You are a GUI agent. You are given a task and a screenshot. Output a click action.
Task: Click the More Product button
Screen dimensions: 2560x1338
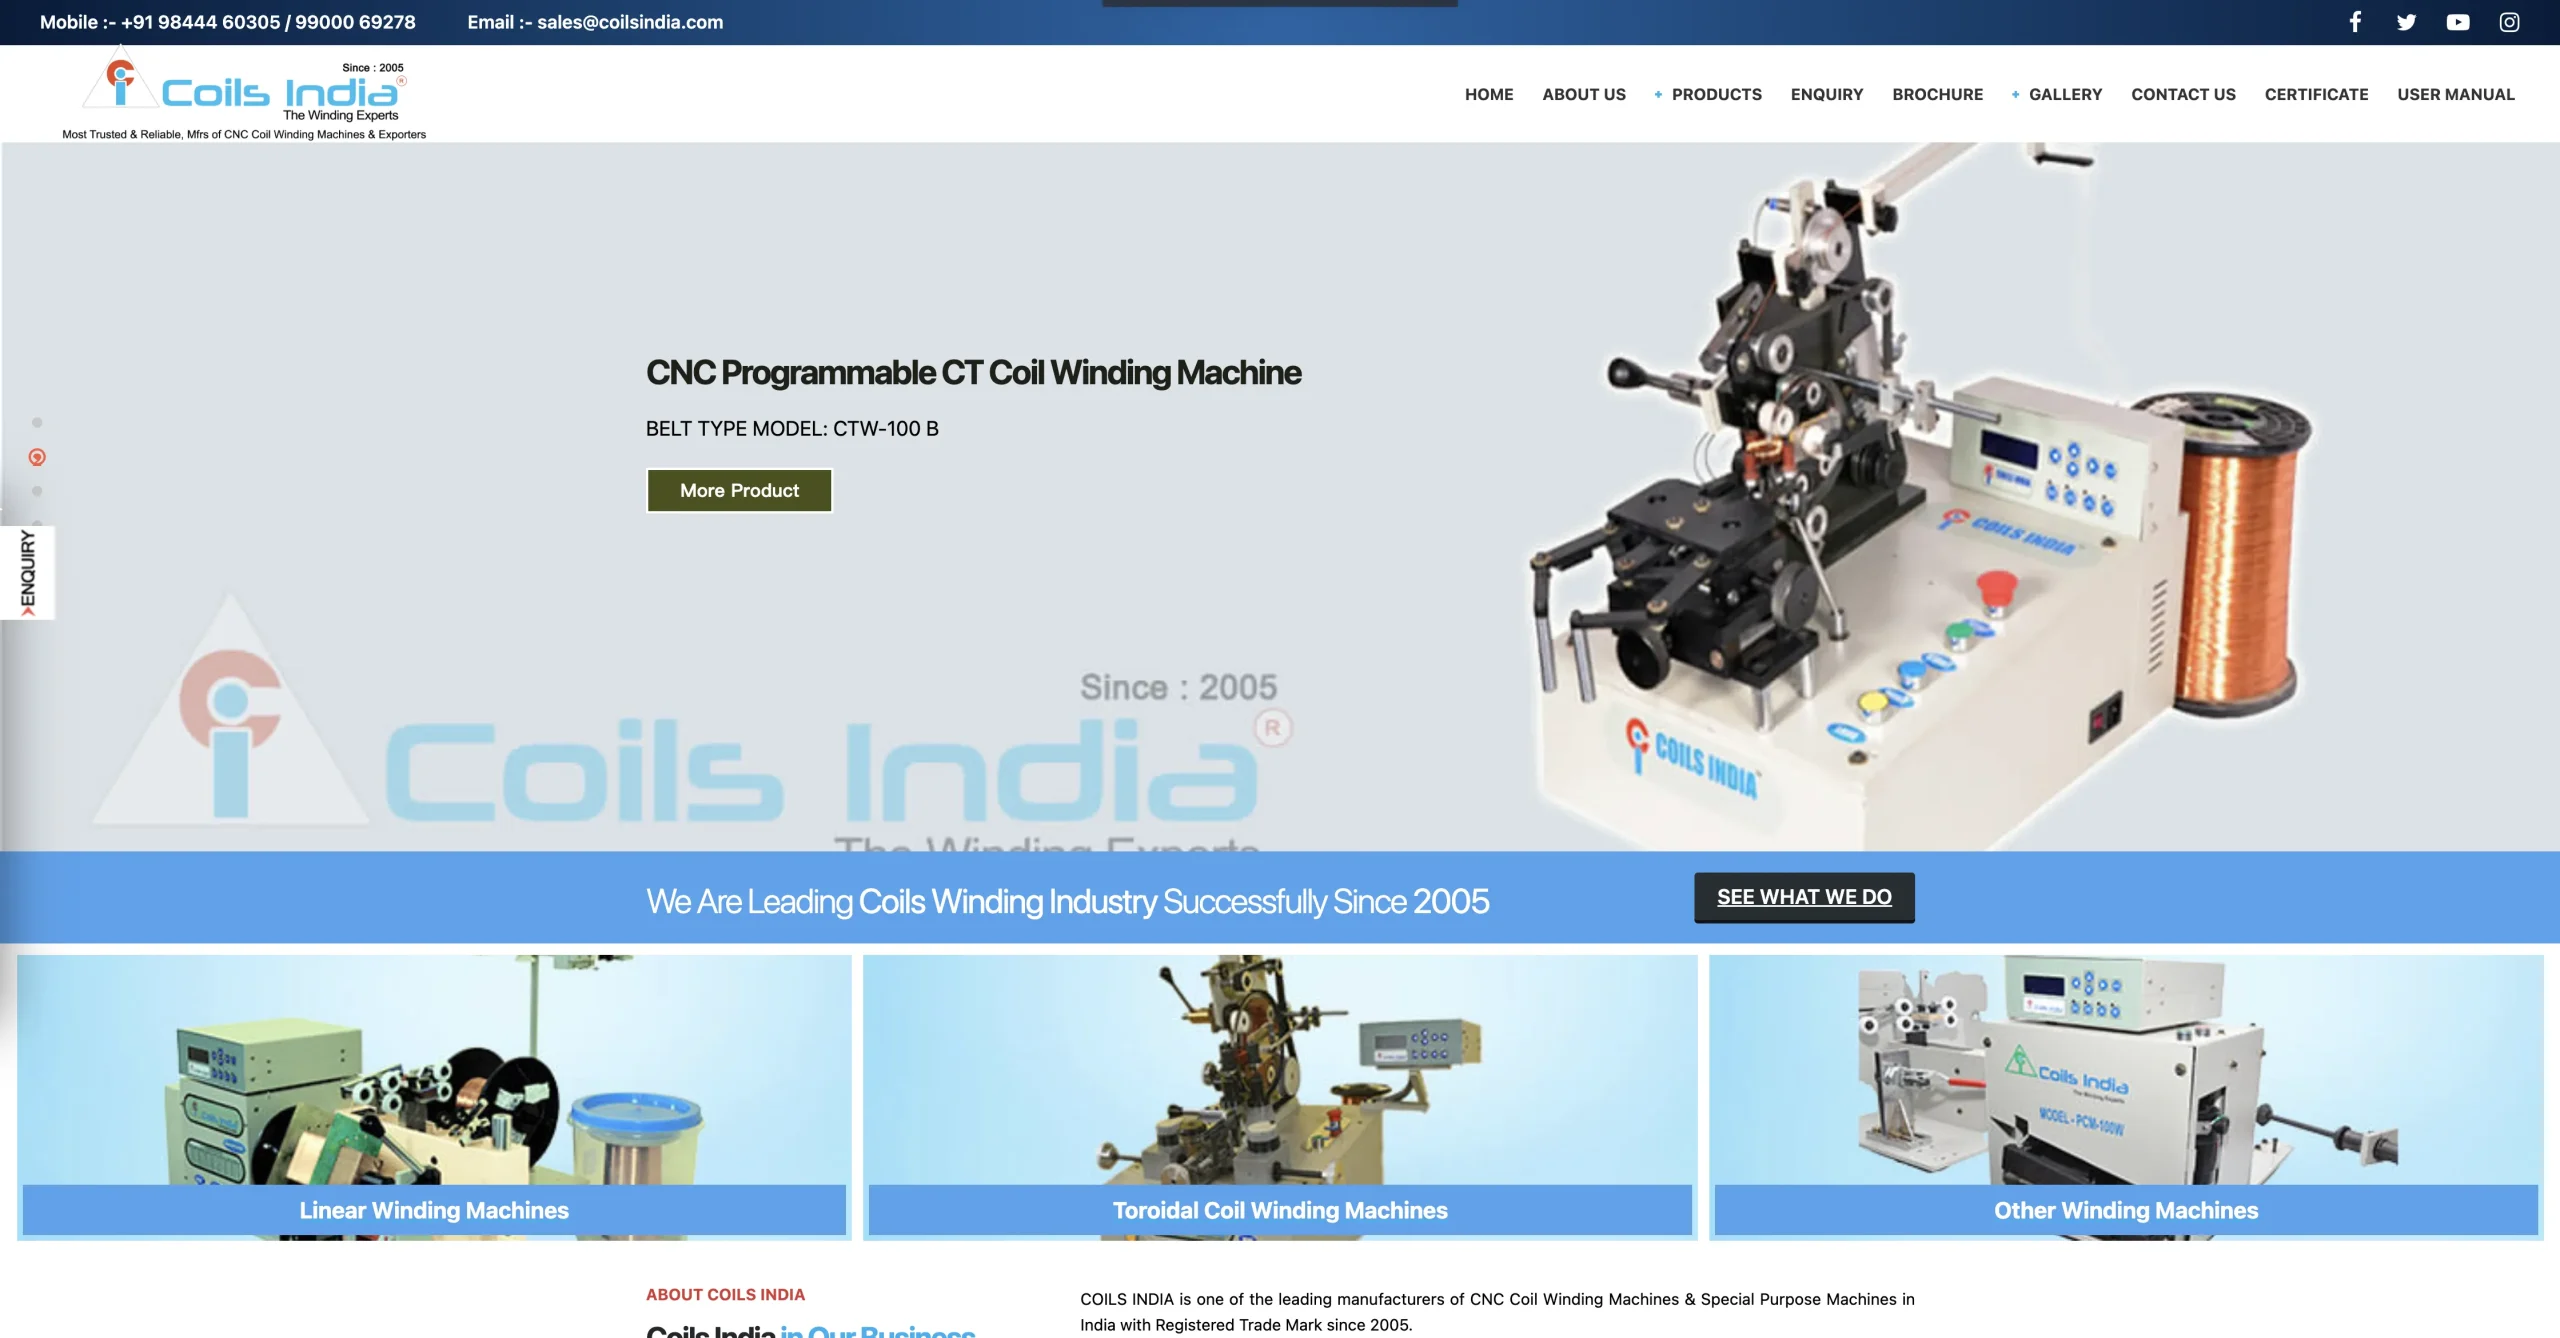pos(739,490)
